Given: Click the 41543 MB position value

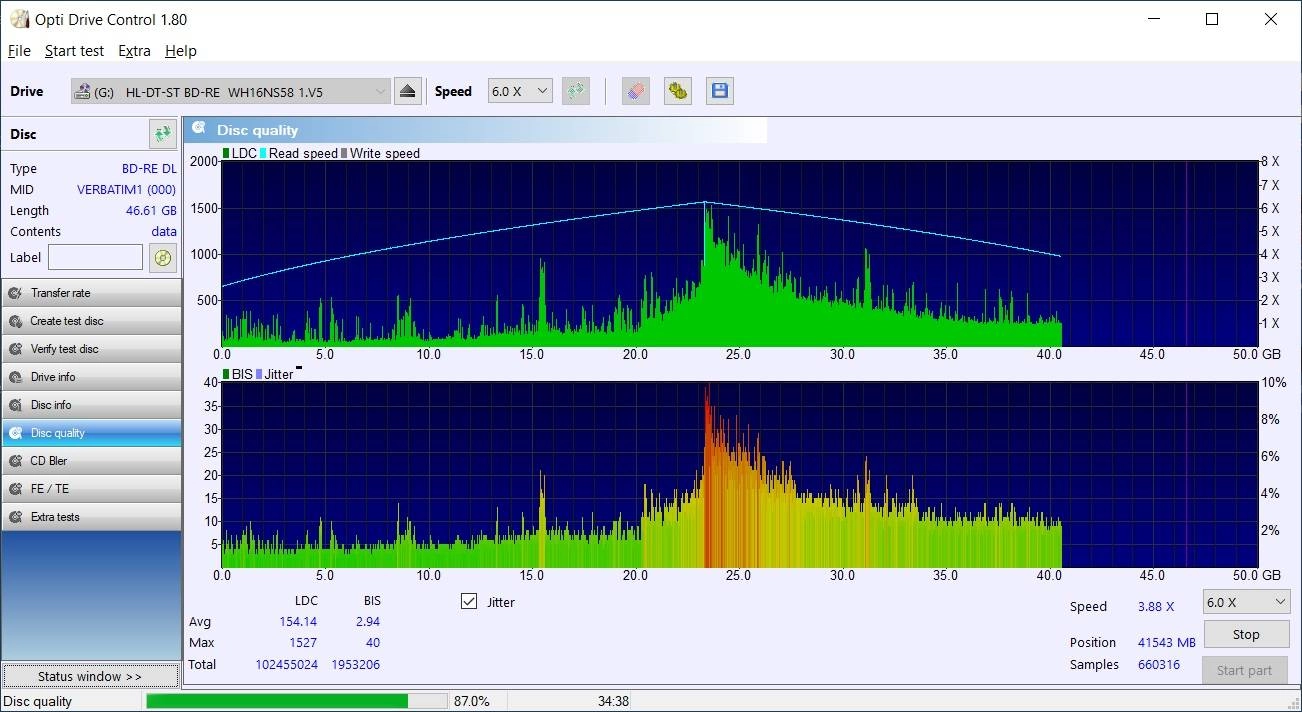Looking at the screenshot, I should tap(1167, 643).
